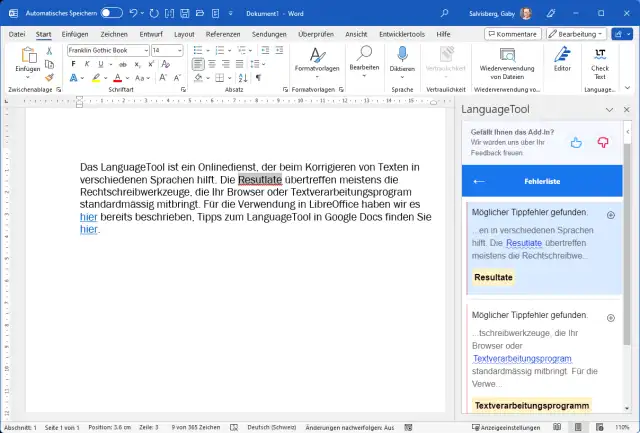640x433 pixels.
Task: Toggle italic formatting in Schriftart group
Action: [88, 64]
